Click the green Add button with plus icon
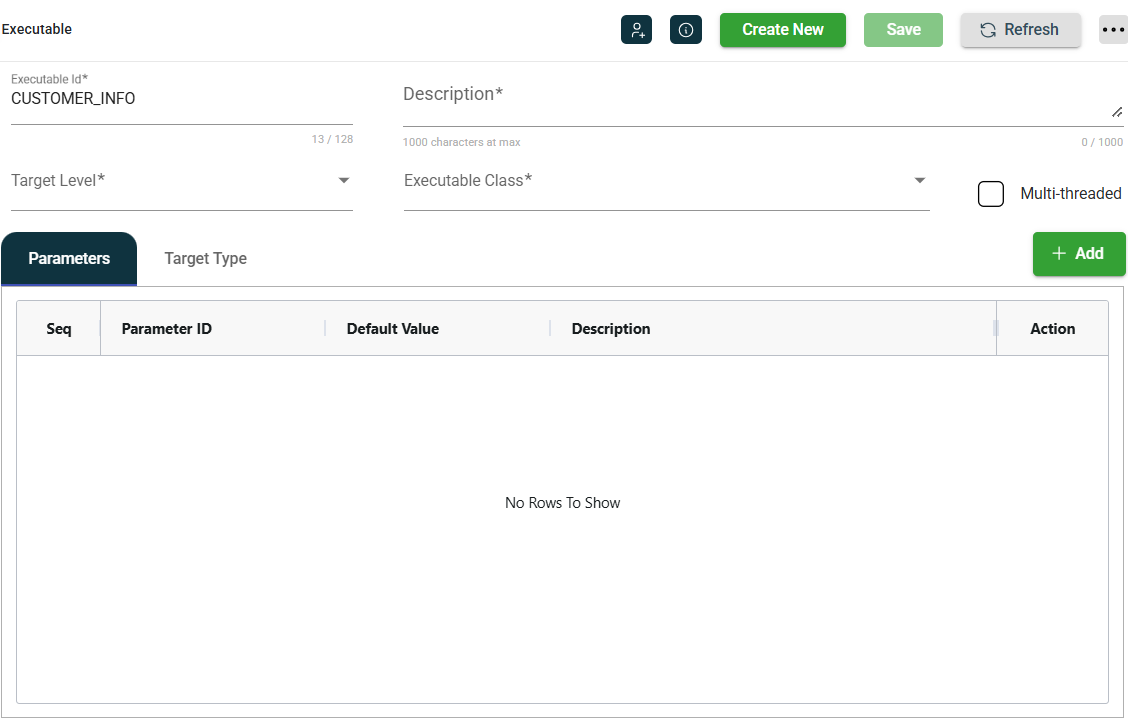Screen dimensions: 1128x721 (1078, 254)
